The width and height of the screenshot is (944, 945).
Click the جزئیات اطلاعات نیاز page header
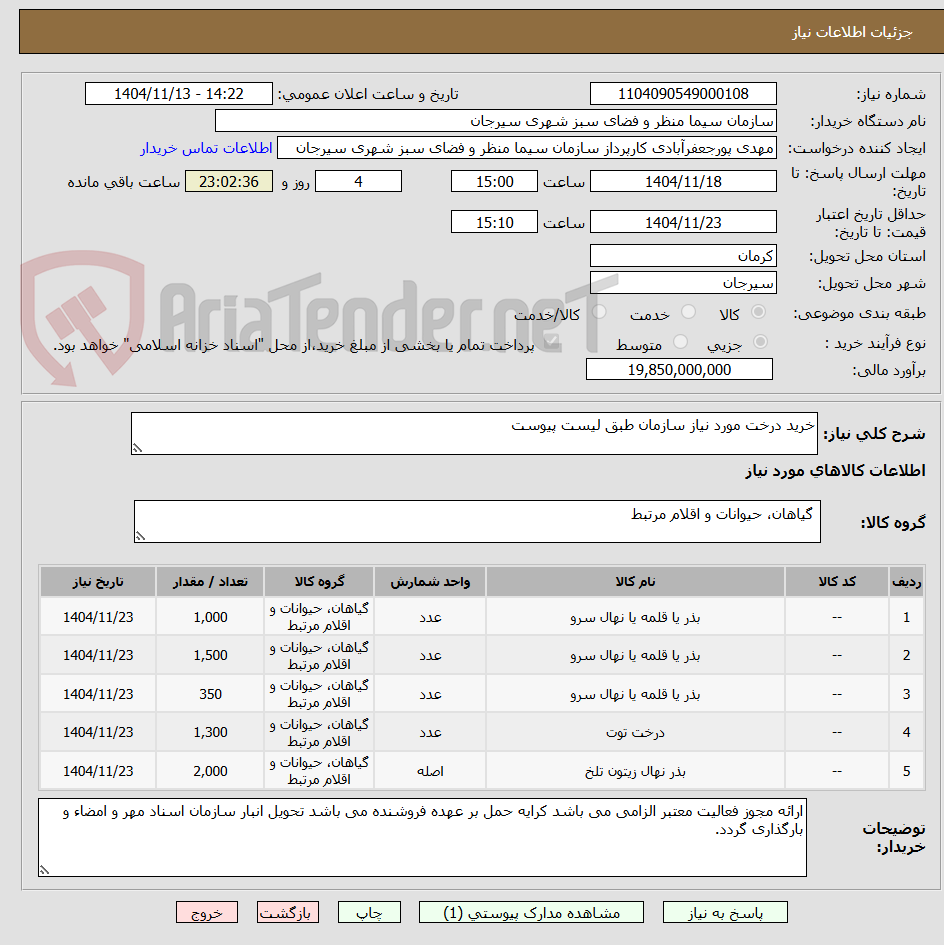[852, 32]
